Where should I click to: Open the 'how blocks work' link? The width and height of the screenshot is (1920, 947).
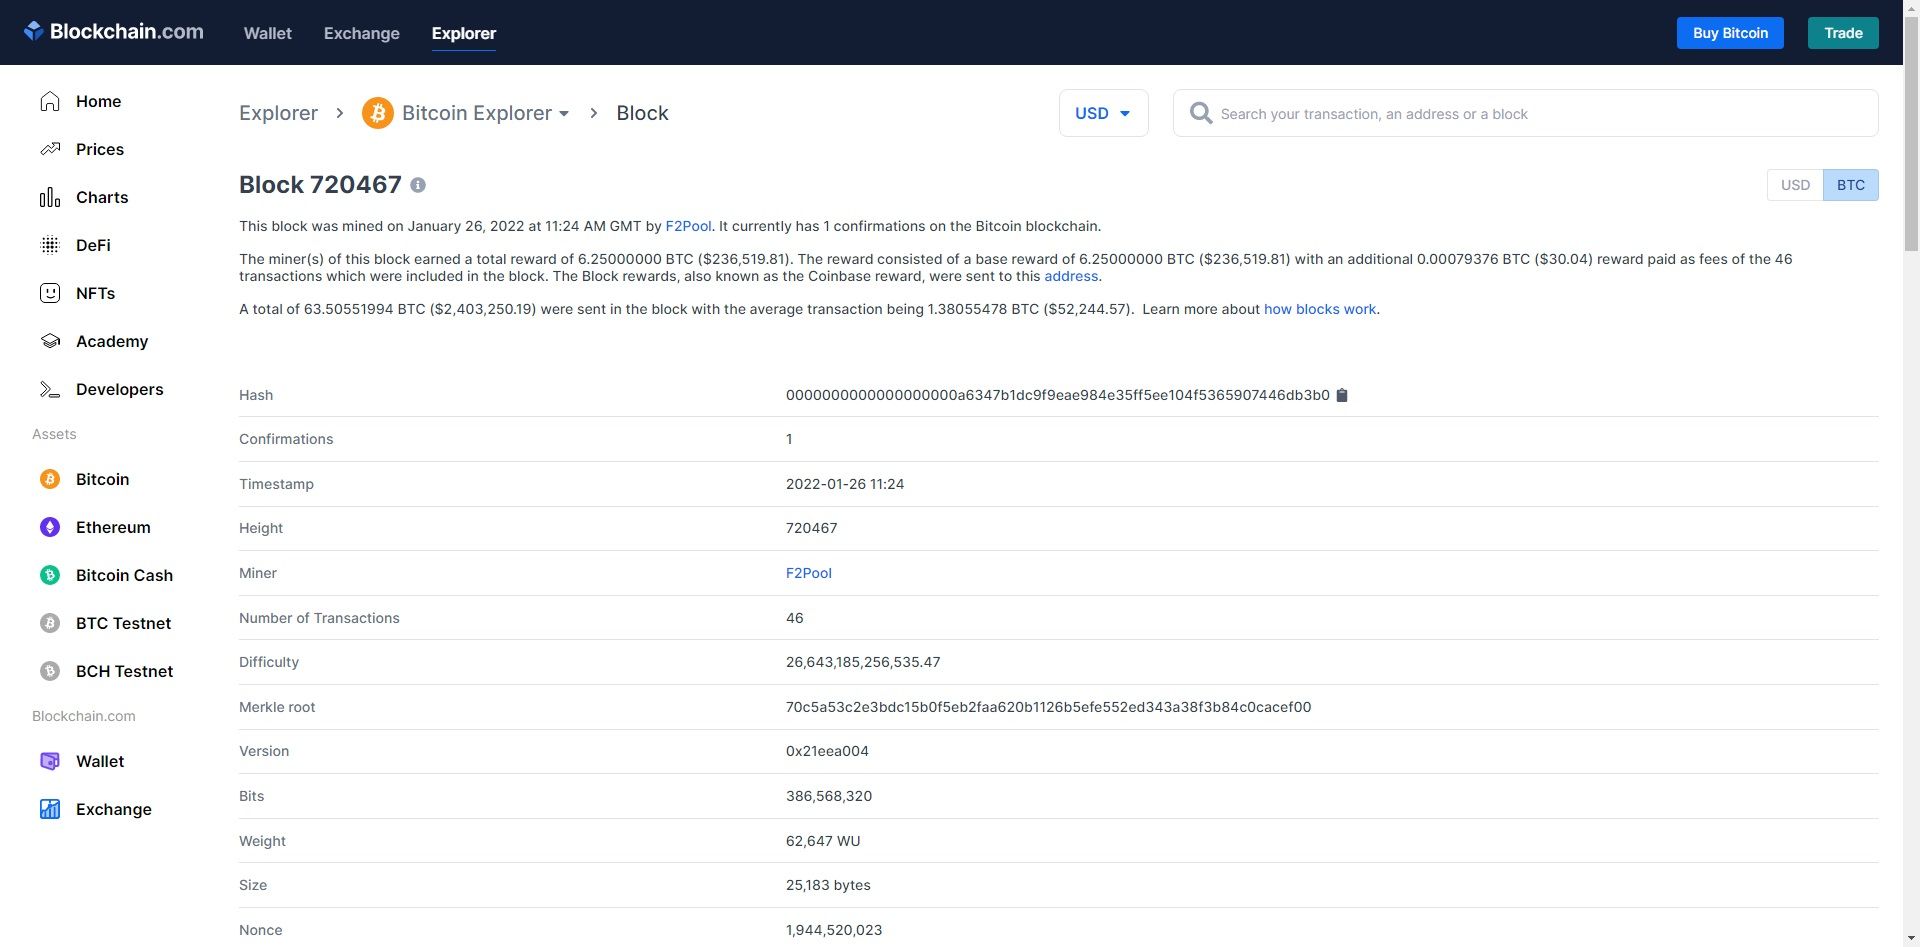pos(1320,309)
